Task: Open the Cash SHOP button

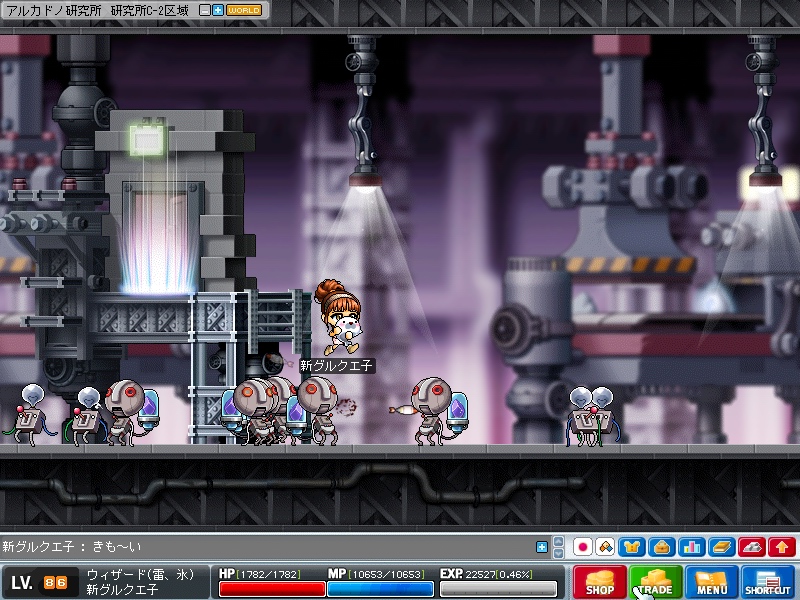Action: (x=599, y=582)
